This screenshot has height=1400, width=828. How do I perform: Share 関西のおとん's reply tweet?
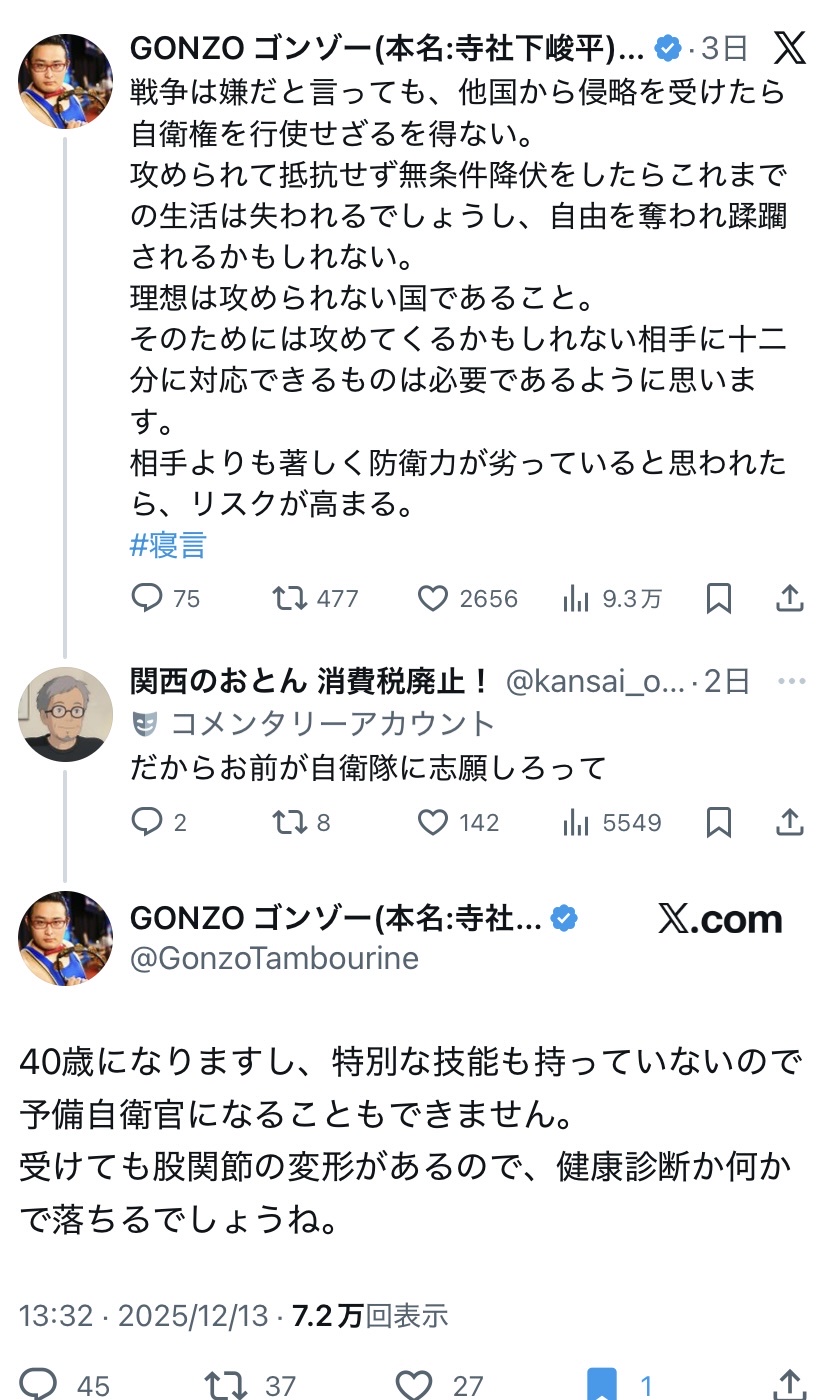790,822
